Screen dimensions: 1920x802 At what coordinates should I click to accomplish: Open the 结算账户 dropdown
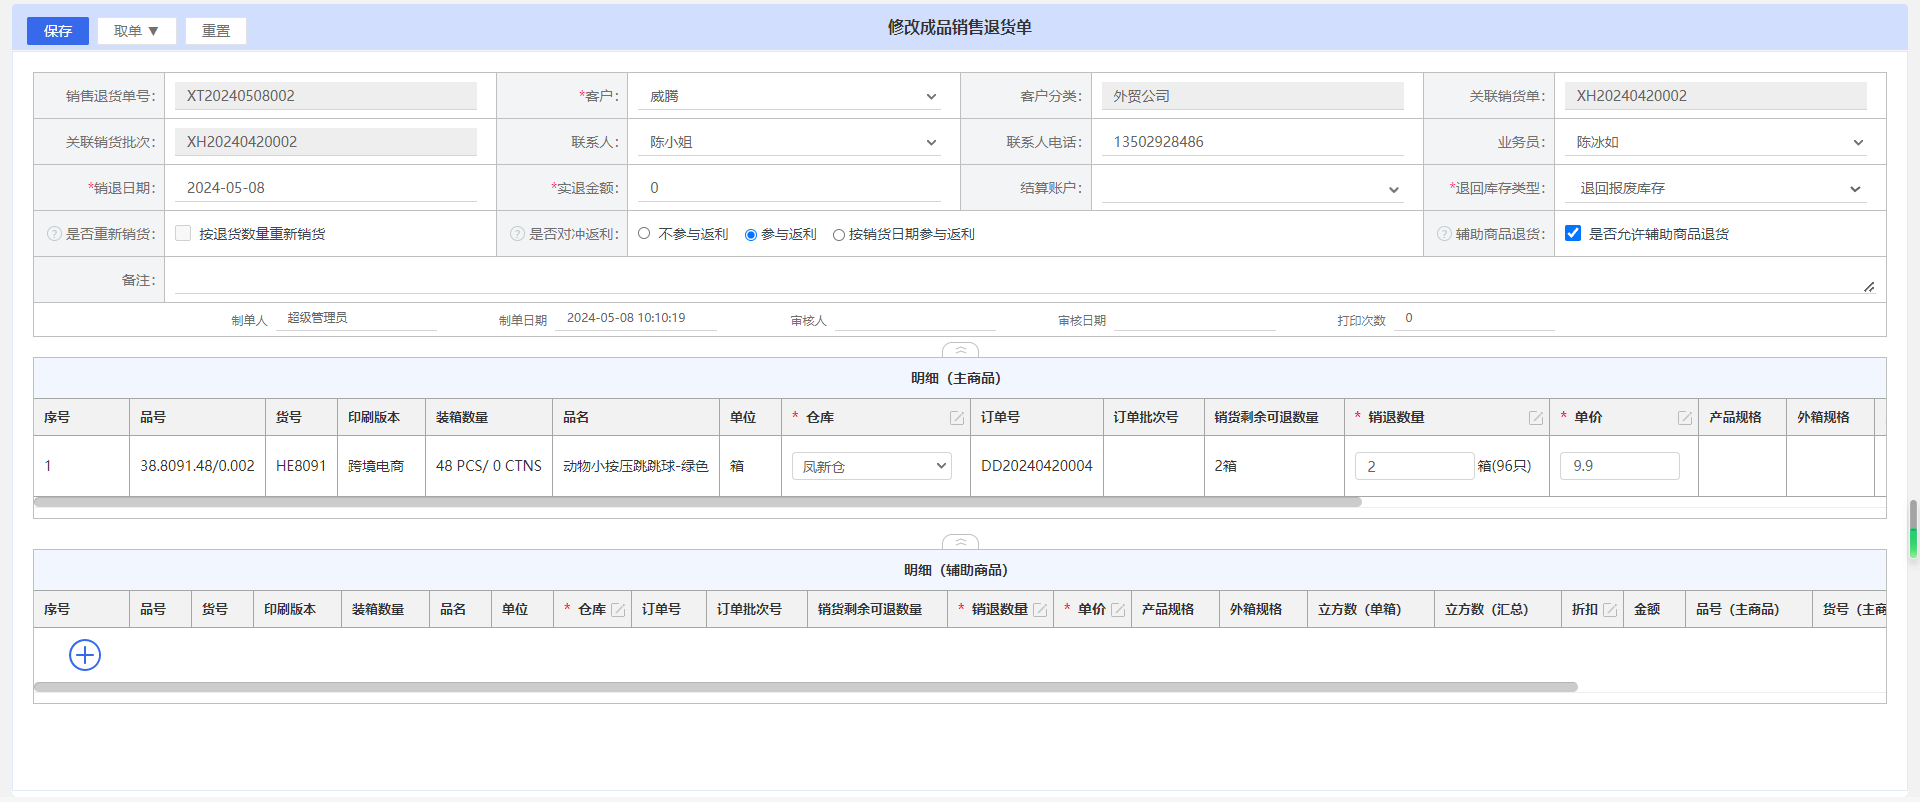click(1253, 188)
